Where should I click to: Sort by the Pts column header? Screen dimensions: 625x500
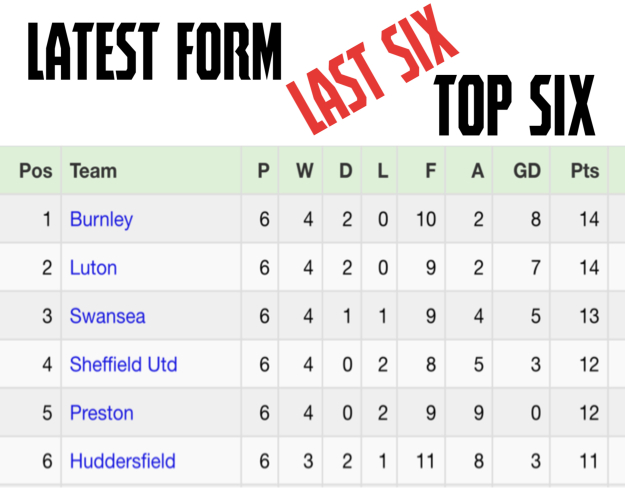point(585,171)
